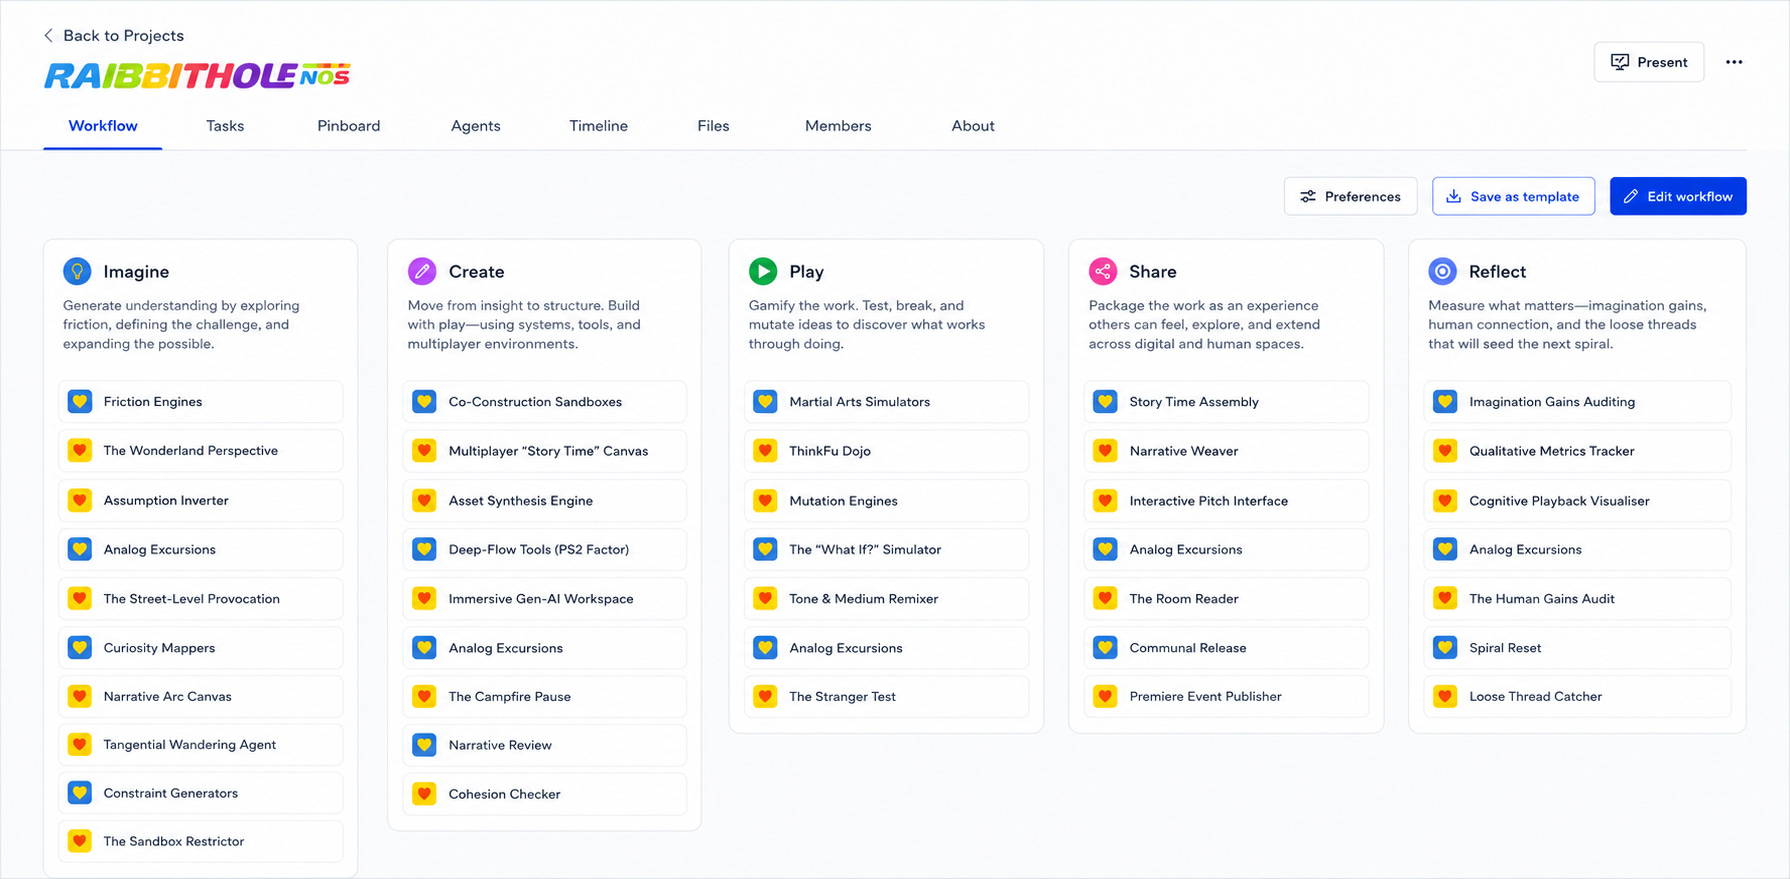Click the heart icon beside Martial Arts Simulators
Image resolution: width=1790 pixels, height=879 pixels.
766,402
